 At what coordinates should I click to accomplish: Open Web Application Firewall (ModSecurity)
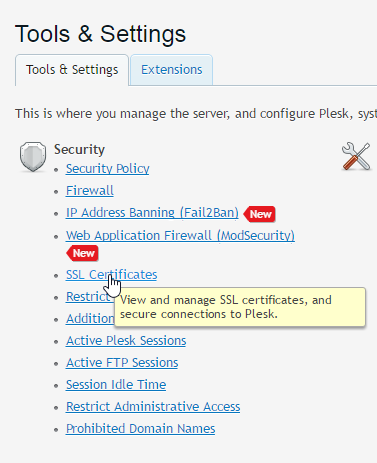[x=180, y=236]
